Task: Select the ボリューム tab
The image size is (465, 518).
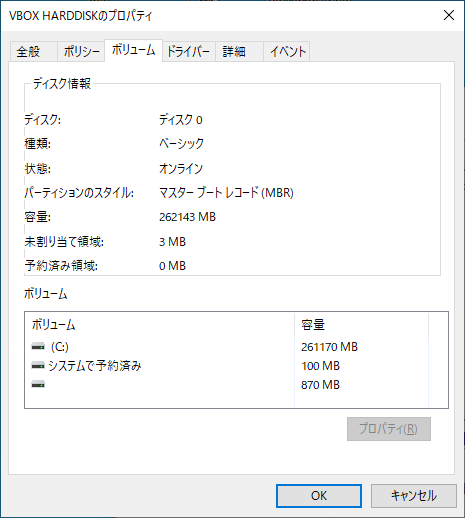Action: click(133, 50)
